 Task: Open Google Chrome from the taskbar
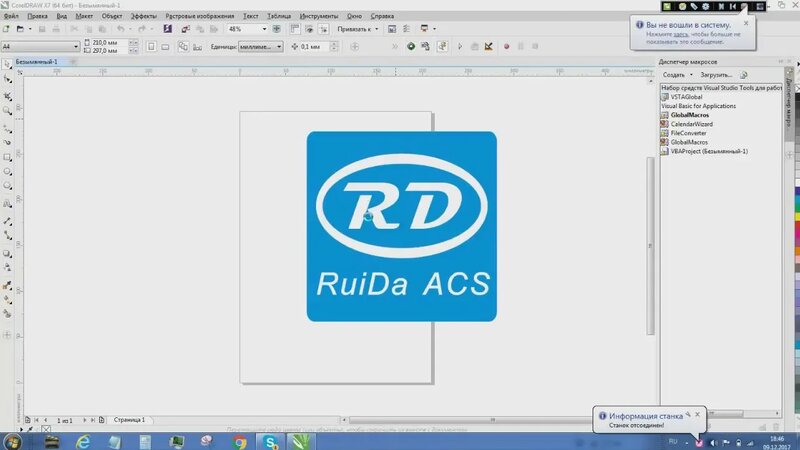(x=239, y=442)
